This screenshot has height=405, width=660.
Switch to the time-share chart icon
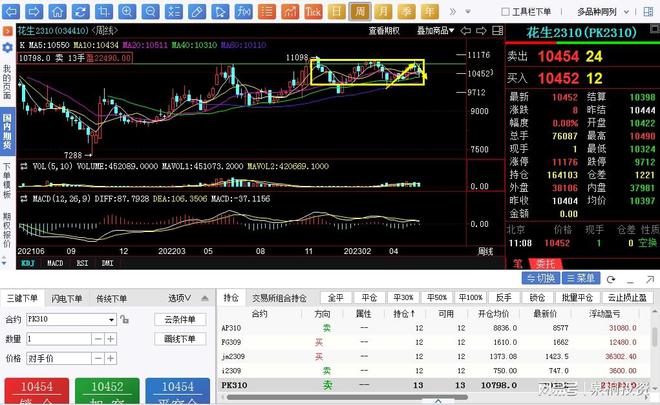pos(290,11)
